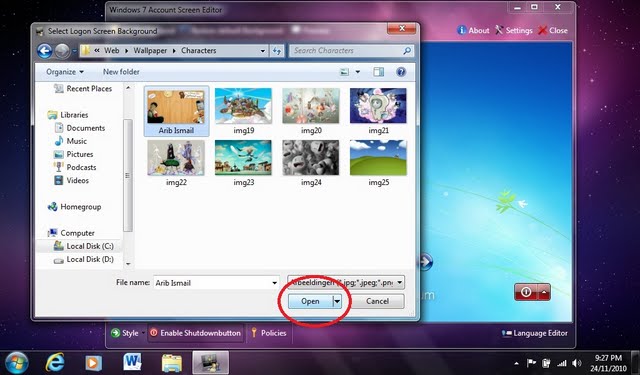Click the search magnifier icon
The width and height of the screenshot is (640, 375).
tap(407, 51)
